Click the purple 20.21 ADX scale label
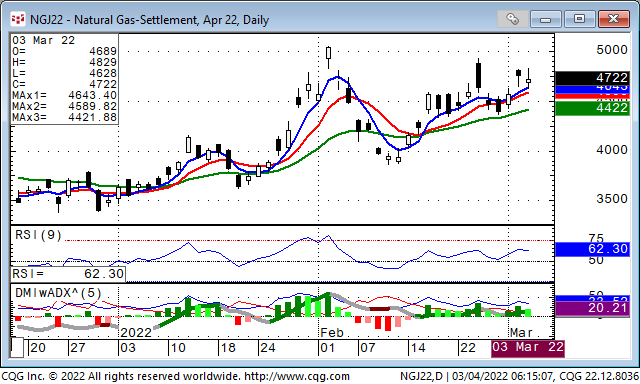 593,308
